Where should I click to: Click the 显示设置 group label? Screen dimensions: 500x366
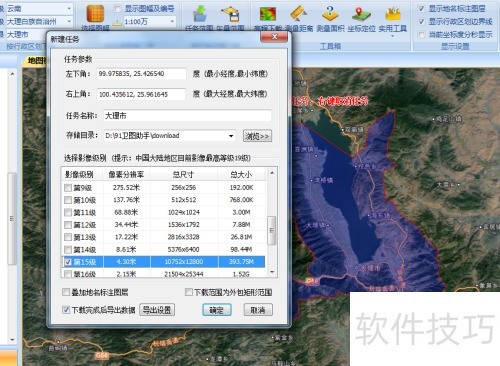(x=455, y=46)
